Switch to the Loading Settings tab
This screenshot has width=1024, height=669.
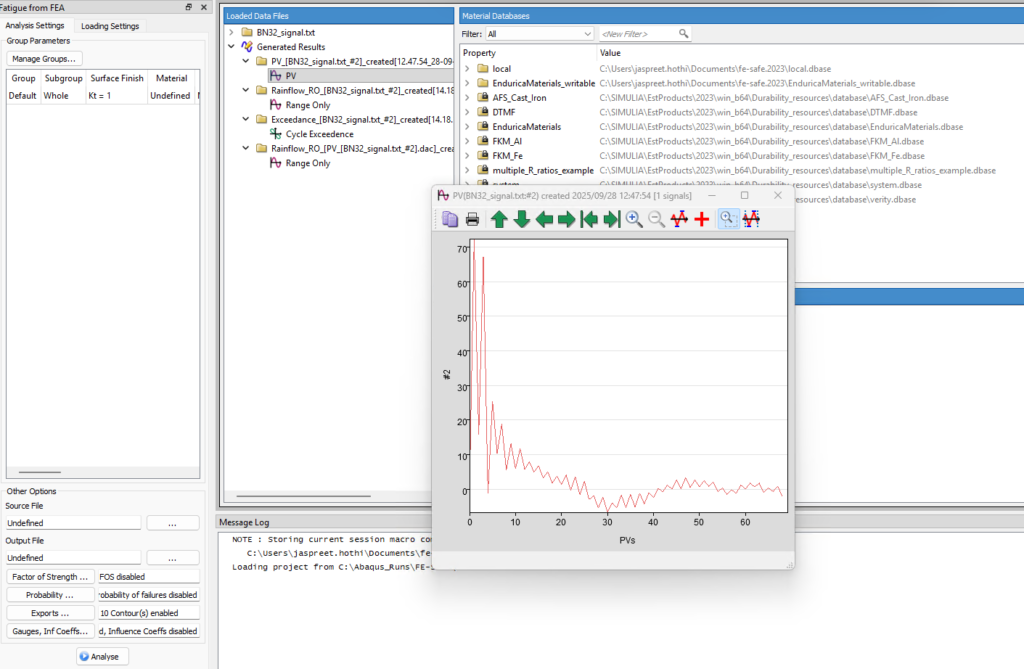110,26
